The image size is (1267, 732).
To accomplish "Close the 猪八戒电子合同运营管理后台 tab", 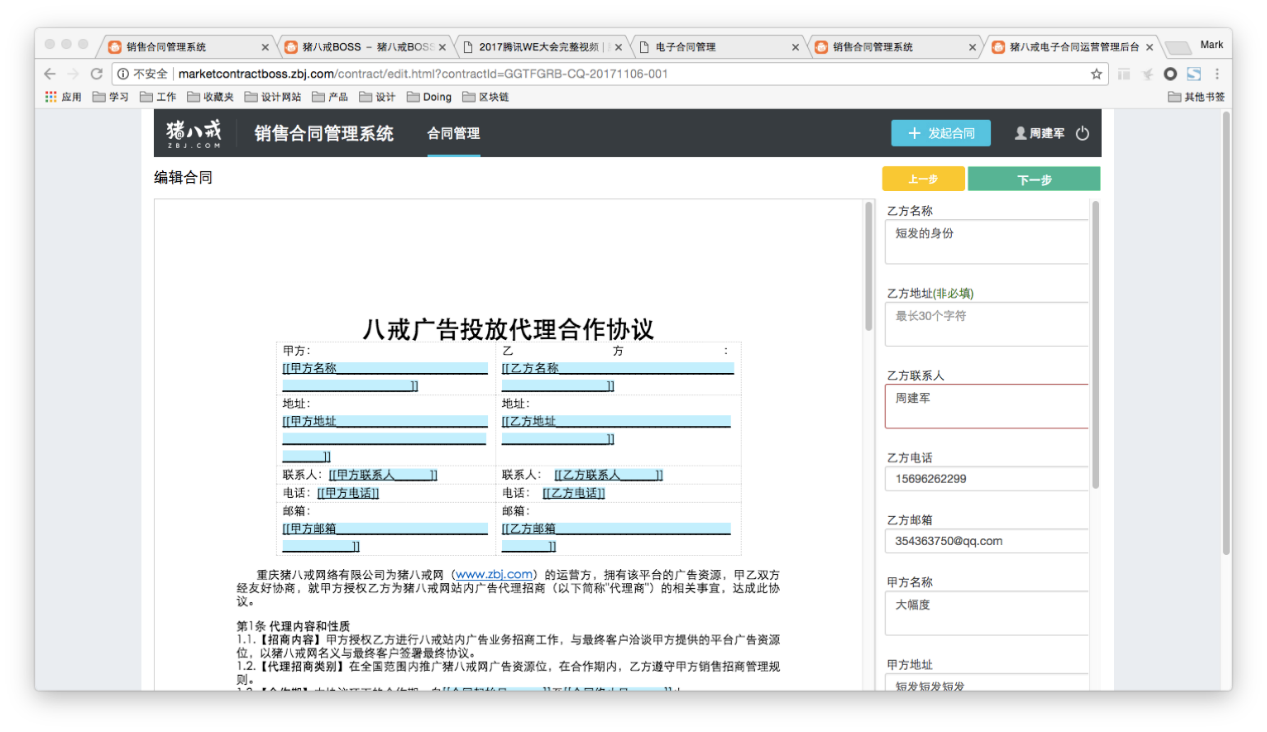I will 1150,47.
